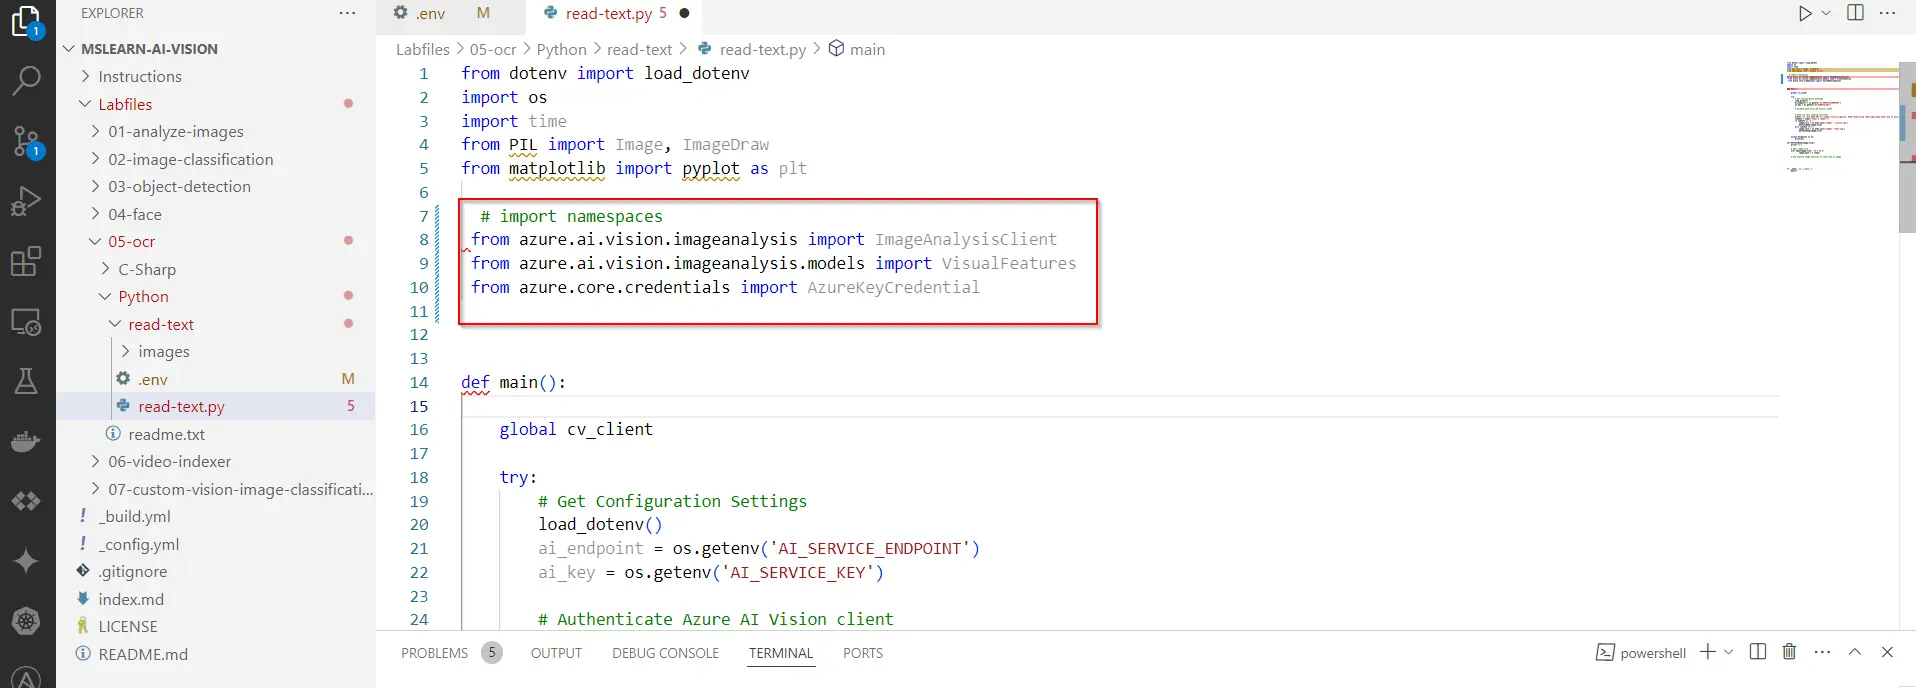
Task: Click the code minimap overview
Action: point(1838,120)
